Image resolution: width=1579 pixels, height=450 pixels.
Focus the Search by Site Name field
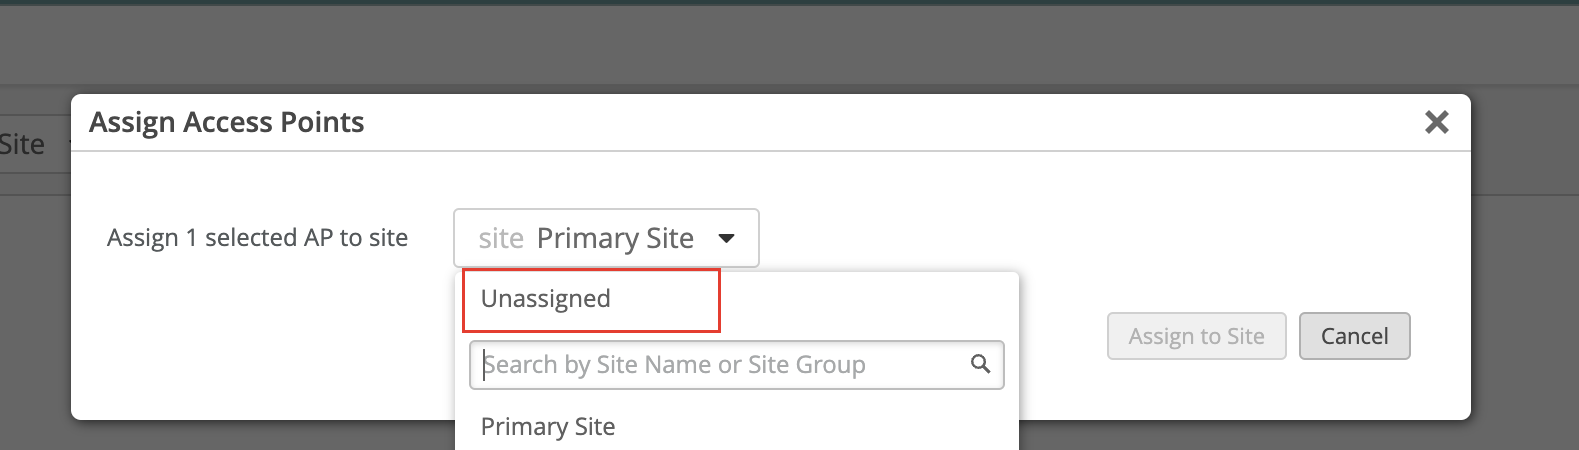click(x=720, y=365)
